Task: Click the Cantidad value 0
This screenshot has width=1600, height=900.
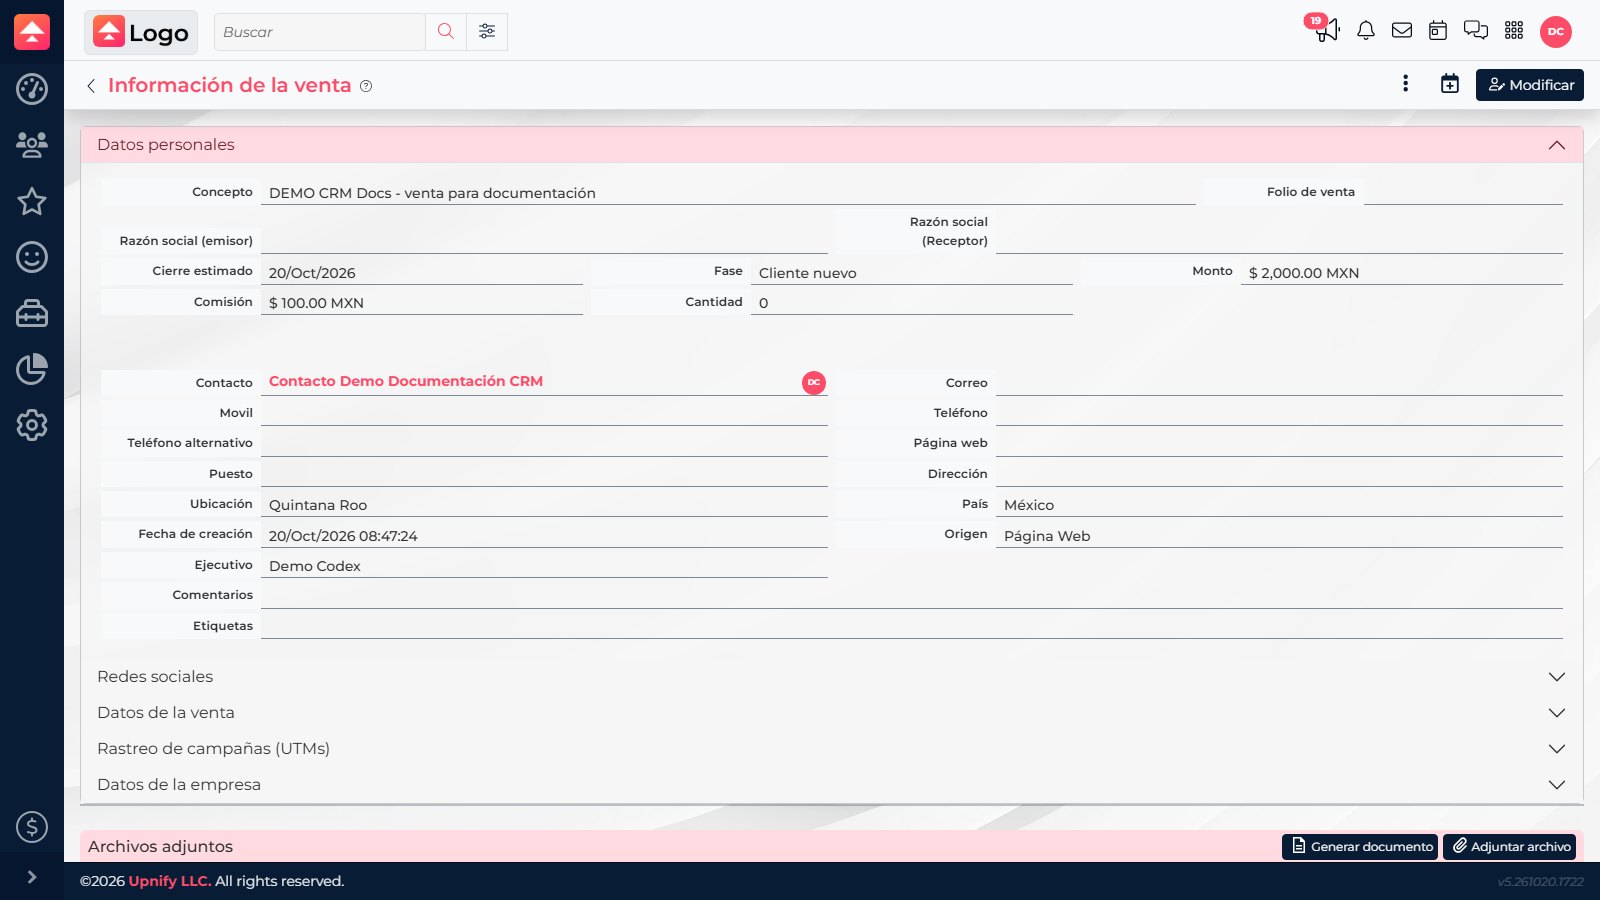Action: (x=764, y=303)
